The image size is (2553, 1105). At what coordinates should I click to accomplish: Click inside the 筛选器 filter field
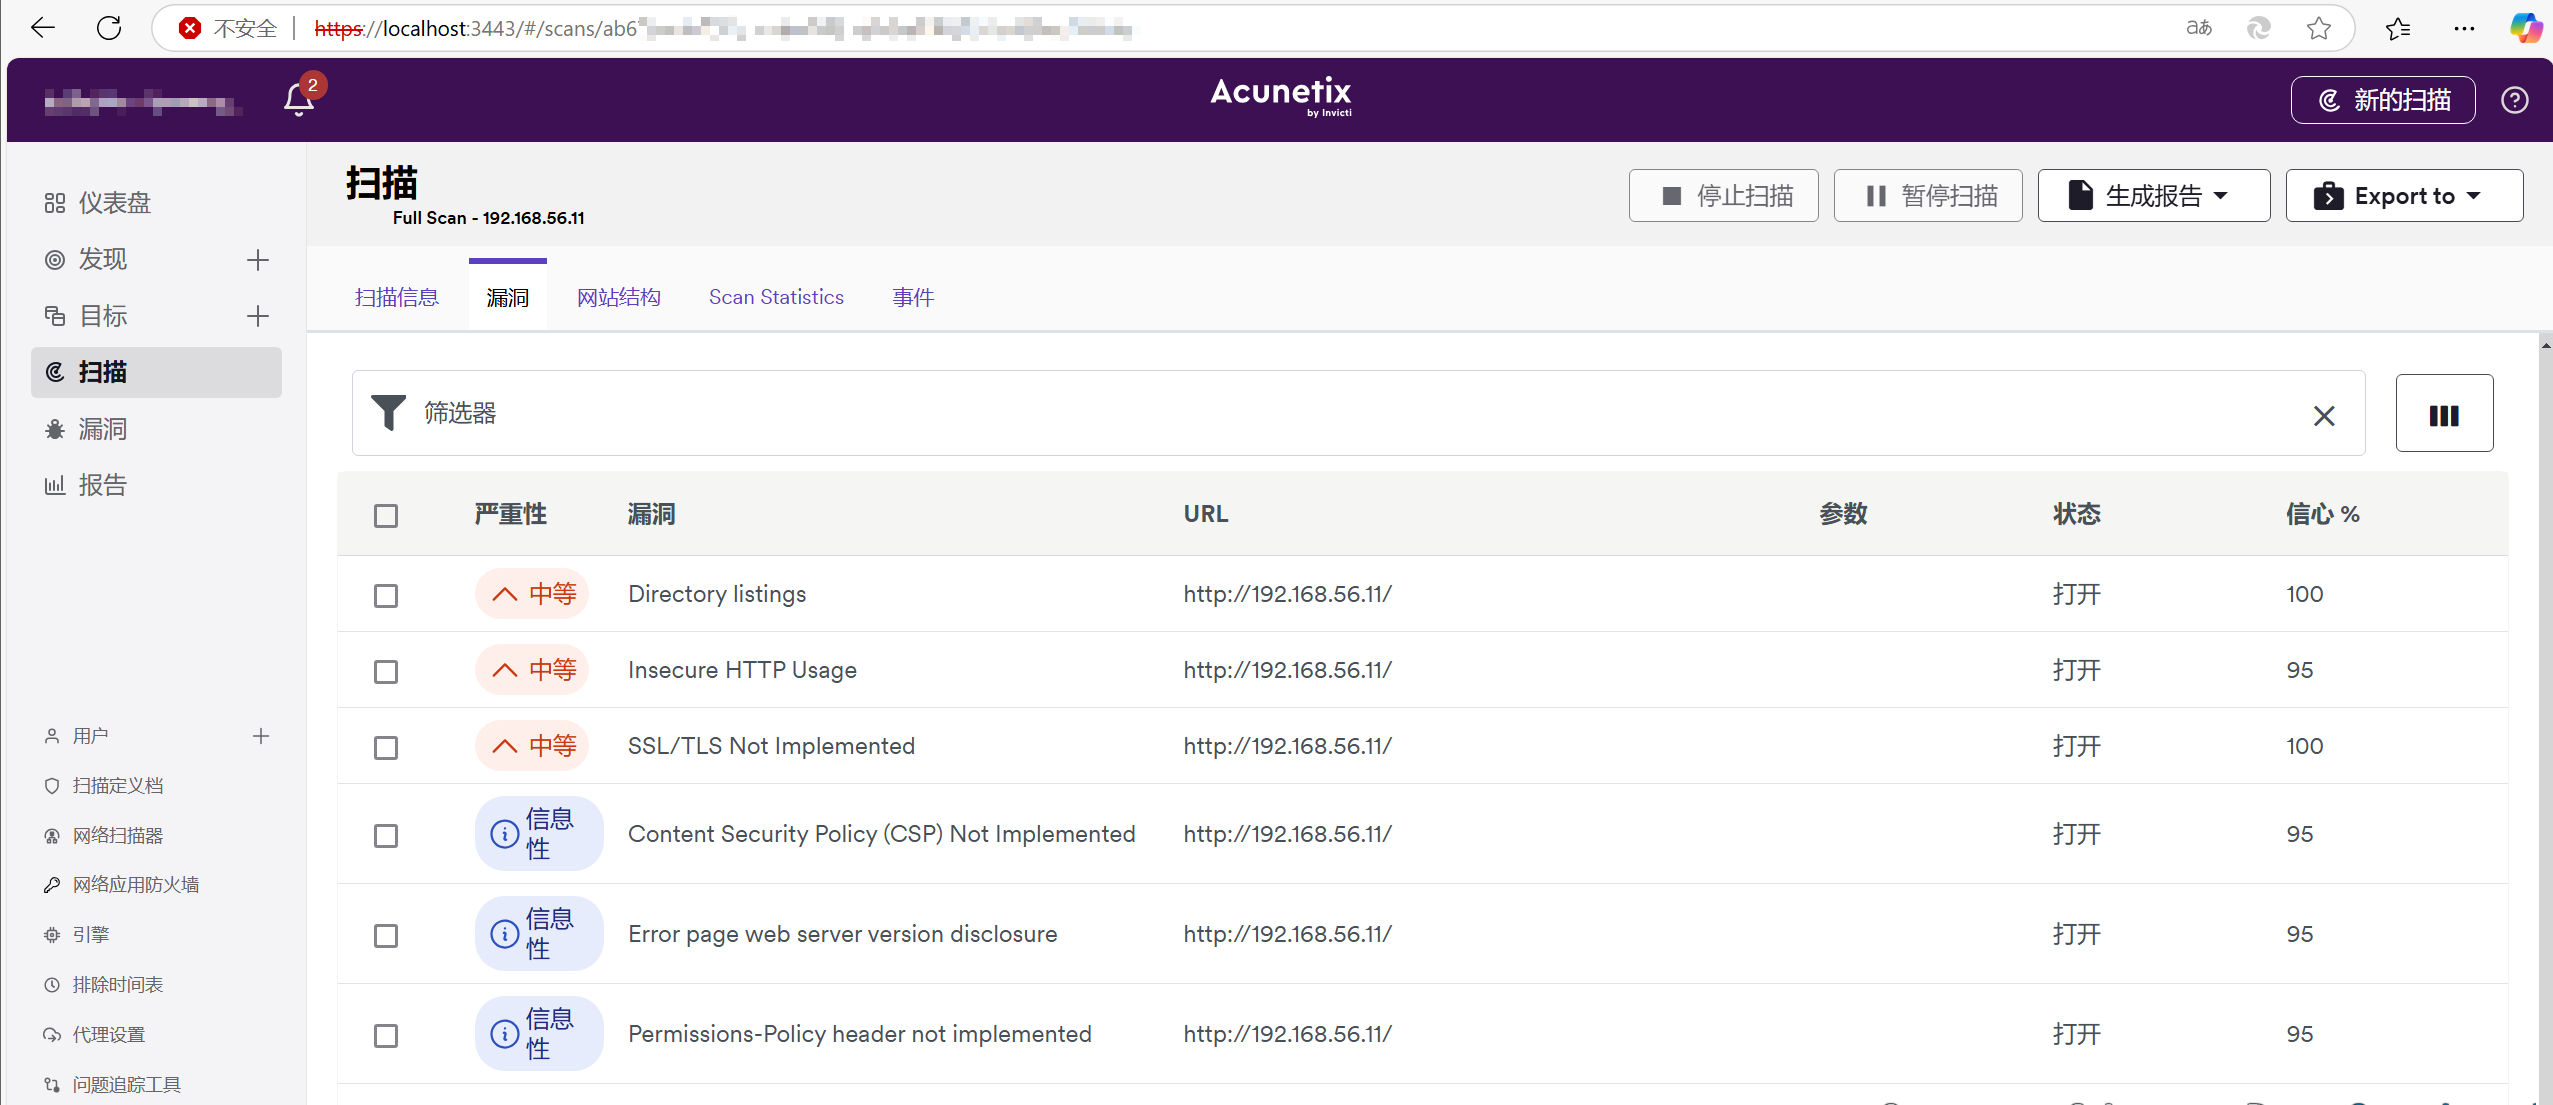(1300, 413)
